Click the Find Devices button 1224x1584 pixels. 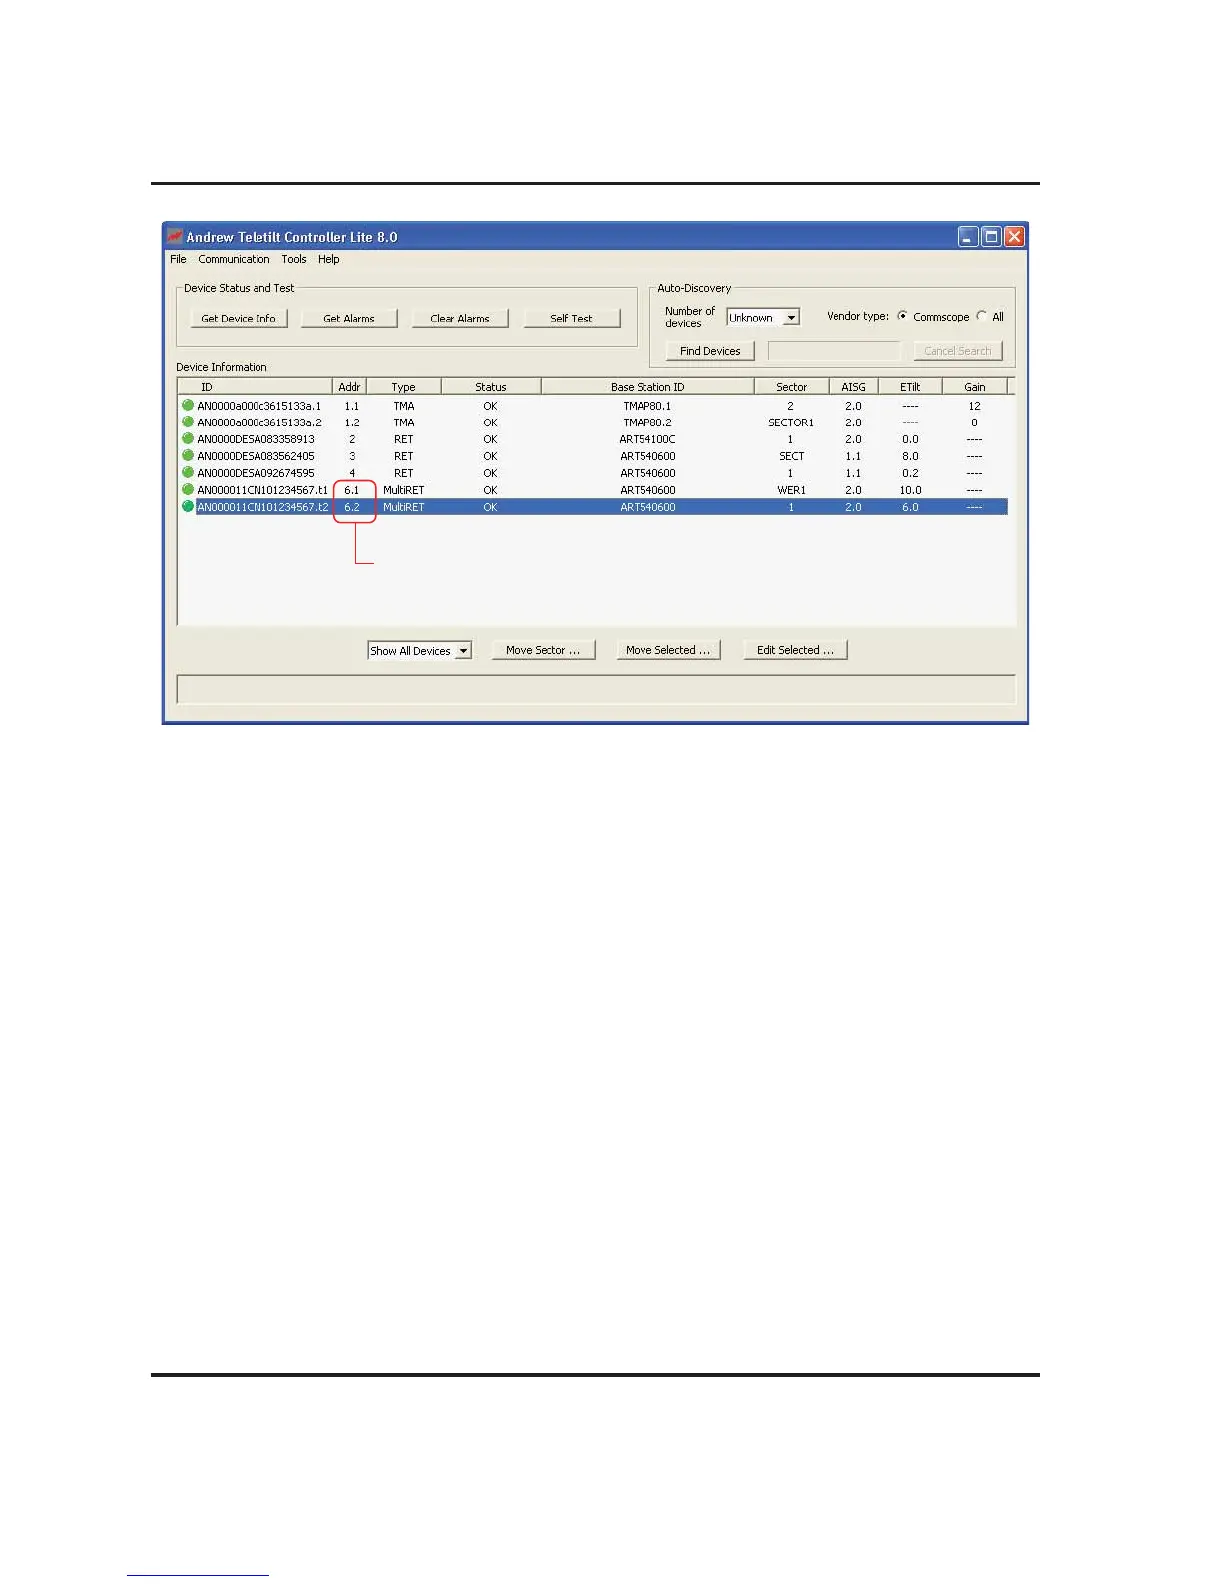pos(710,351)
